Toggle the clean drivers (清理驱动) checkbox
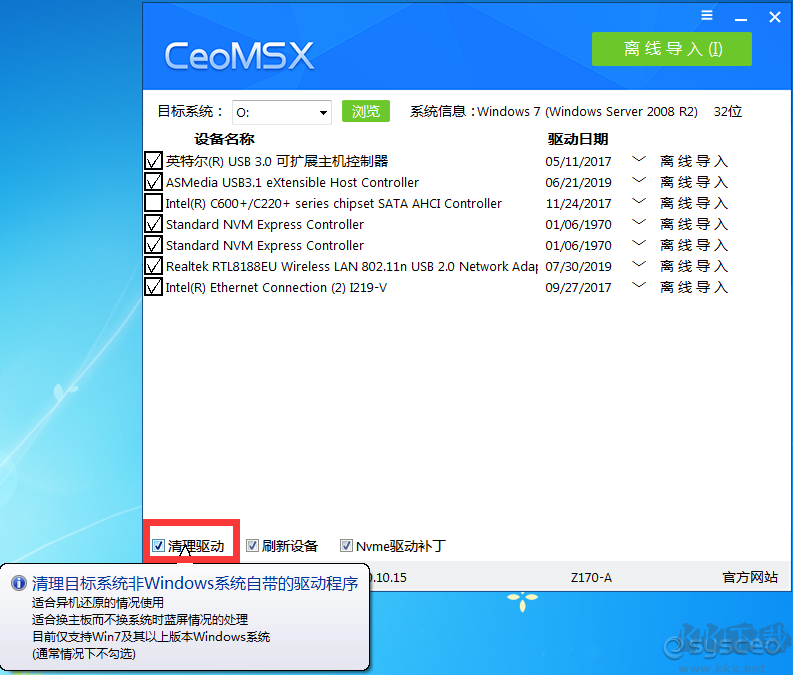The height and width of the screenshot is (675, 793). coord(158,546)
